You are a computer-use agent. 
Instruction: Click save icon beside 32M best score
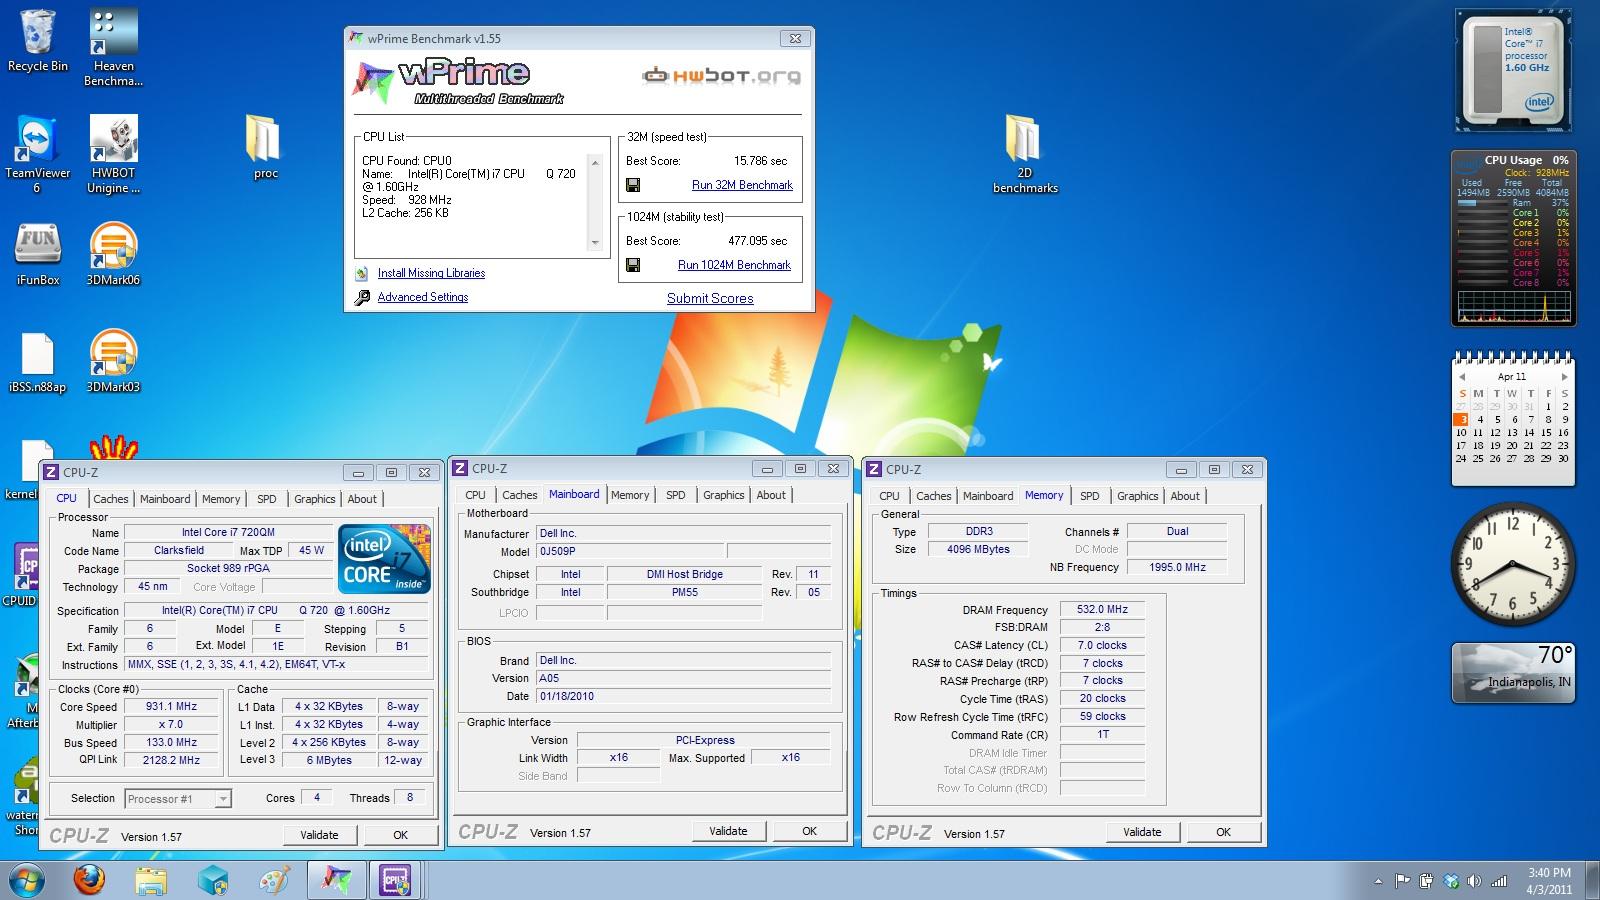[633, 185]
